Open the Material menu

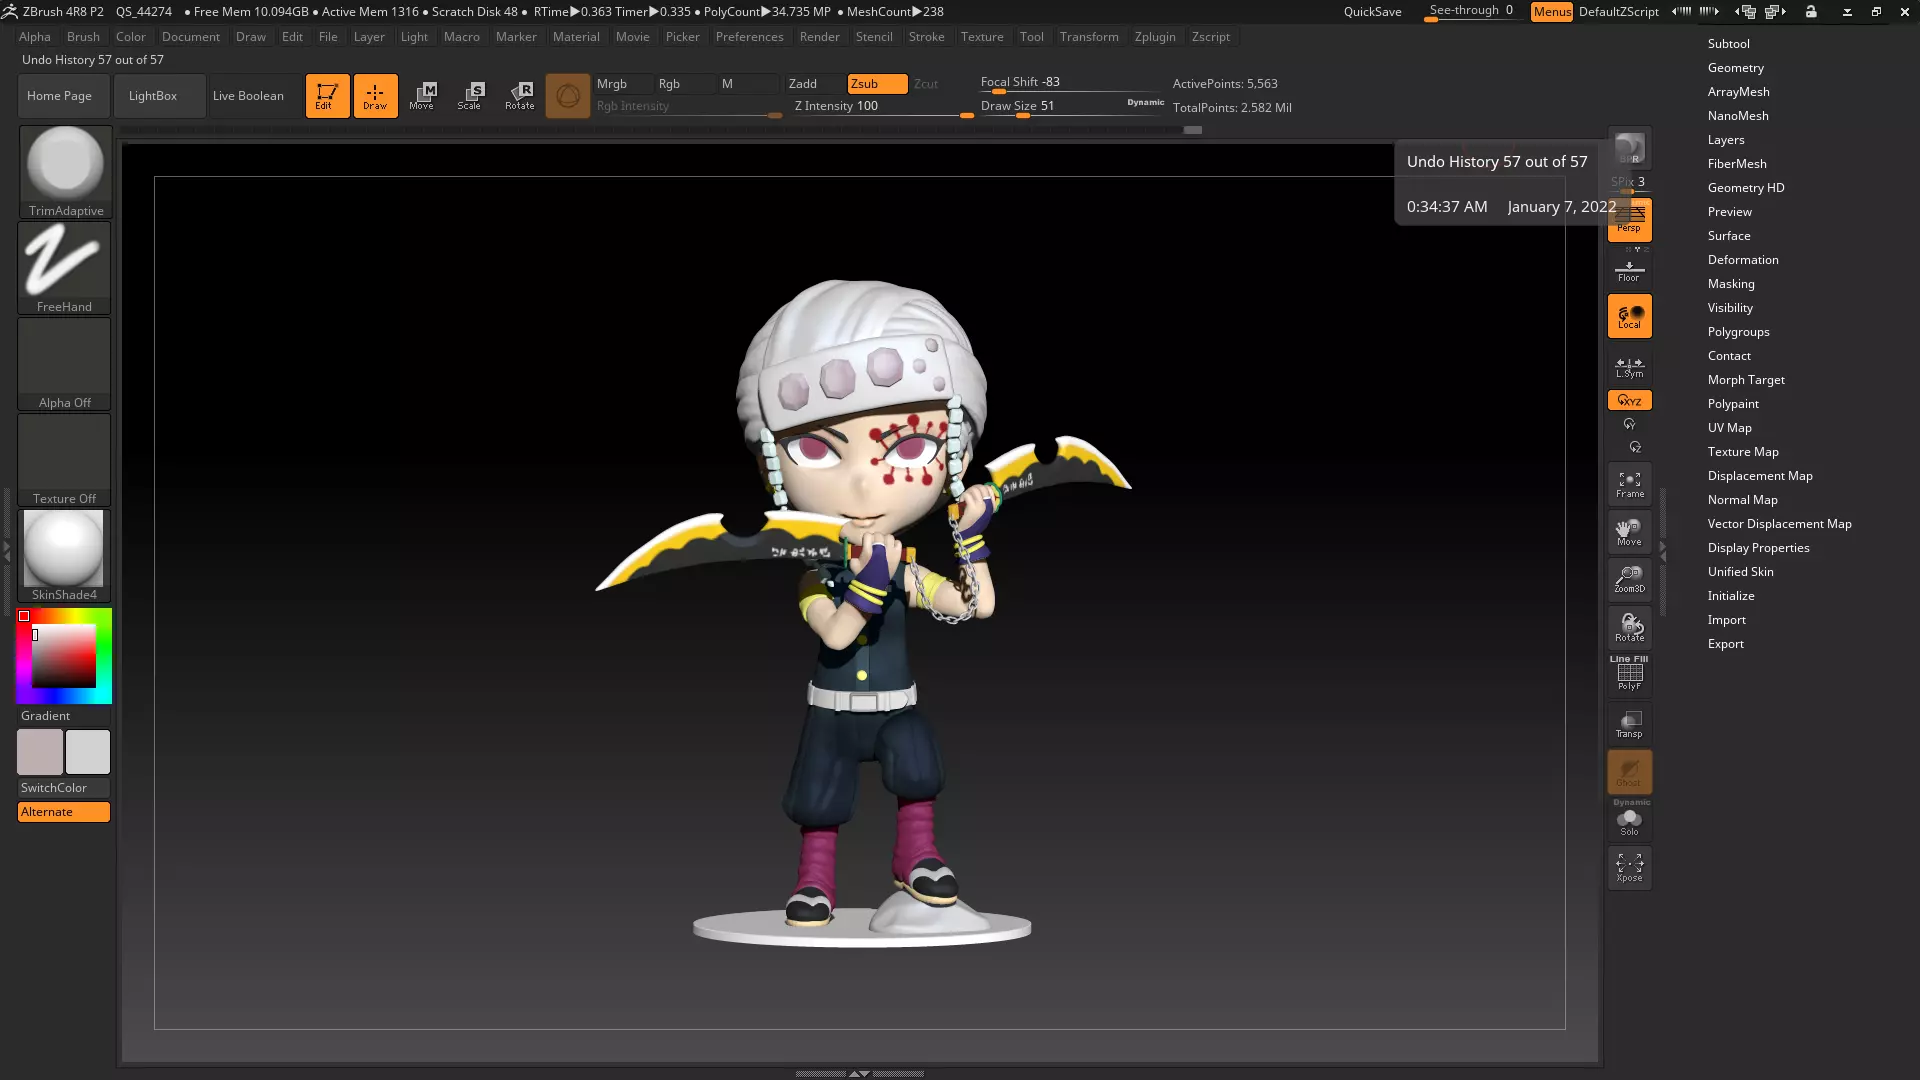[x=576, y=37]
